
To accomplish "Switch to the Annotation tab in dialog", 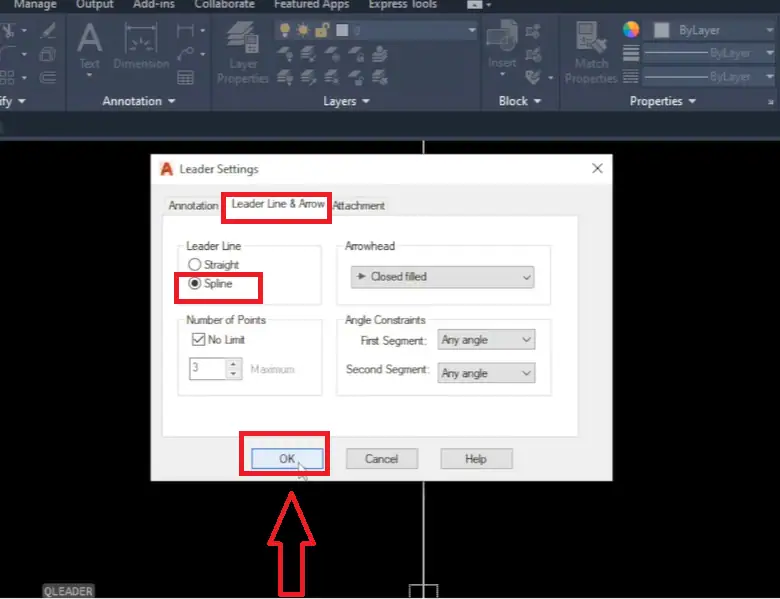I will coord(193,205).
